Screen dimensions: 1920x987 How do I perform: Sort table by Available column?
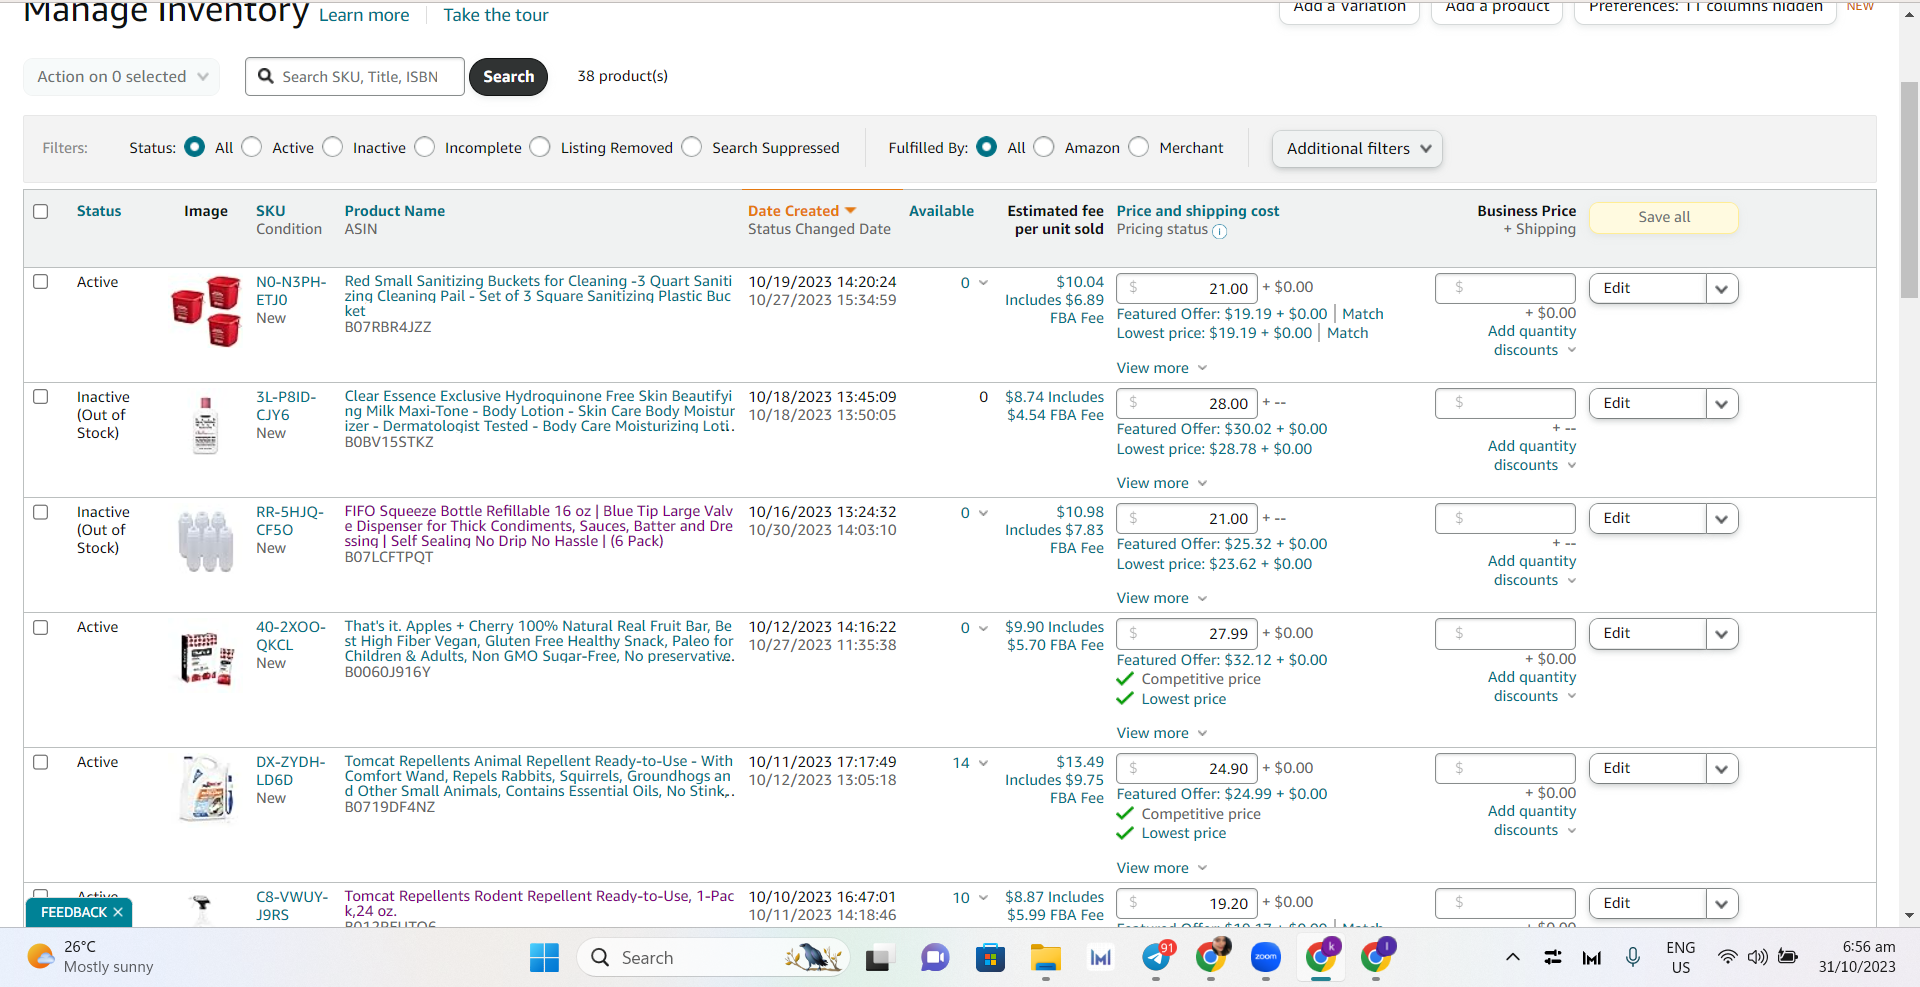tap(941, 211)
